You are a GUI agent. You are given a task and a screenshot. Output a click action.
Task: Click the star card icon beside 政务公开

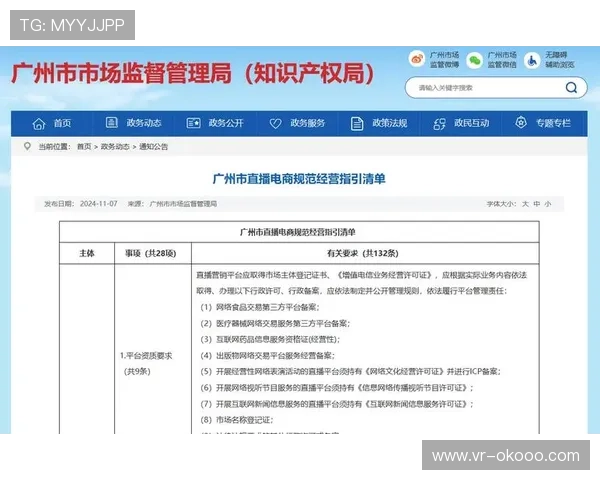[193, 123]
